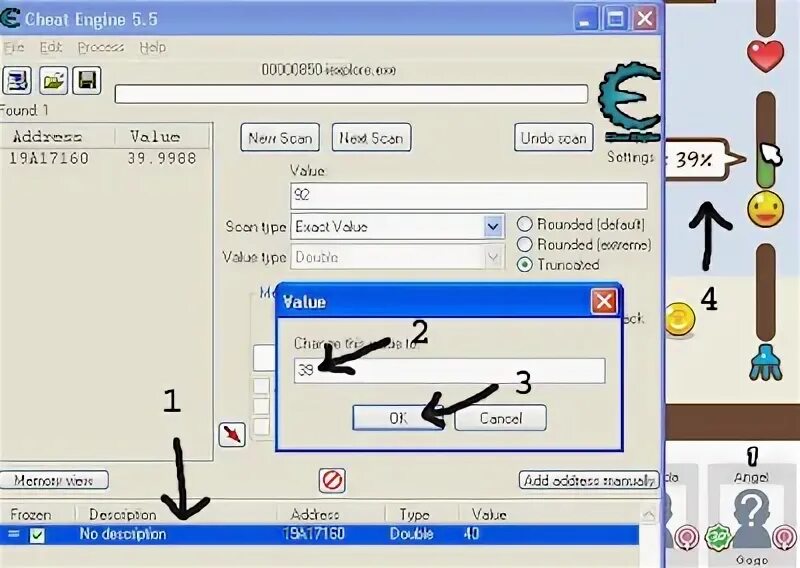This screenshot has height=568, width=800.
Task: Click the value 40 in address table
Action: click(x=471, y=534)
